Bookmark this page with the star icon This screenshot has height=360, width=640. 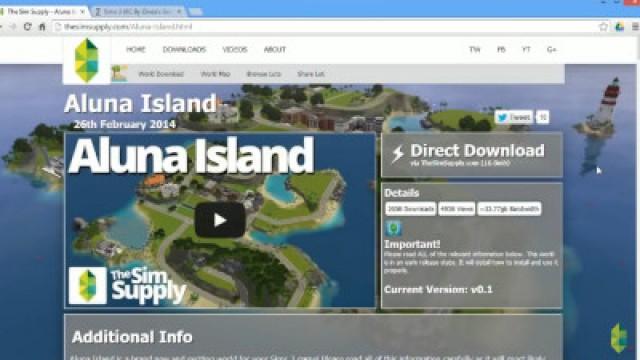(603, 27)
